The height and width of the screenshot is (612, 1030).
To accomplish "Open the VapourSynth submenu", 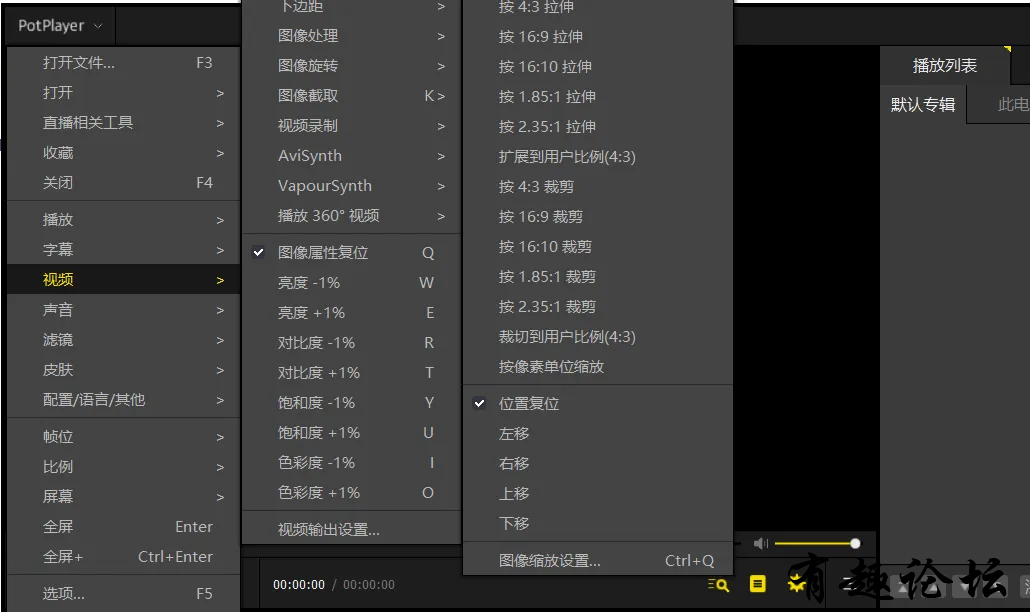I will coord(351,186).
